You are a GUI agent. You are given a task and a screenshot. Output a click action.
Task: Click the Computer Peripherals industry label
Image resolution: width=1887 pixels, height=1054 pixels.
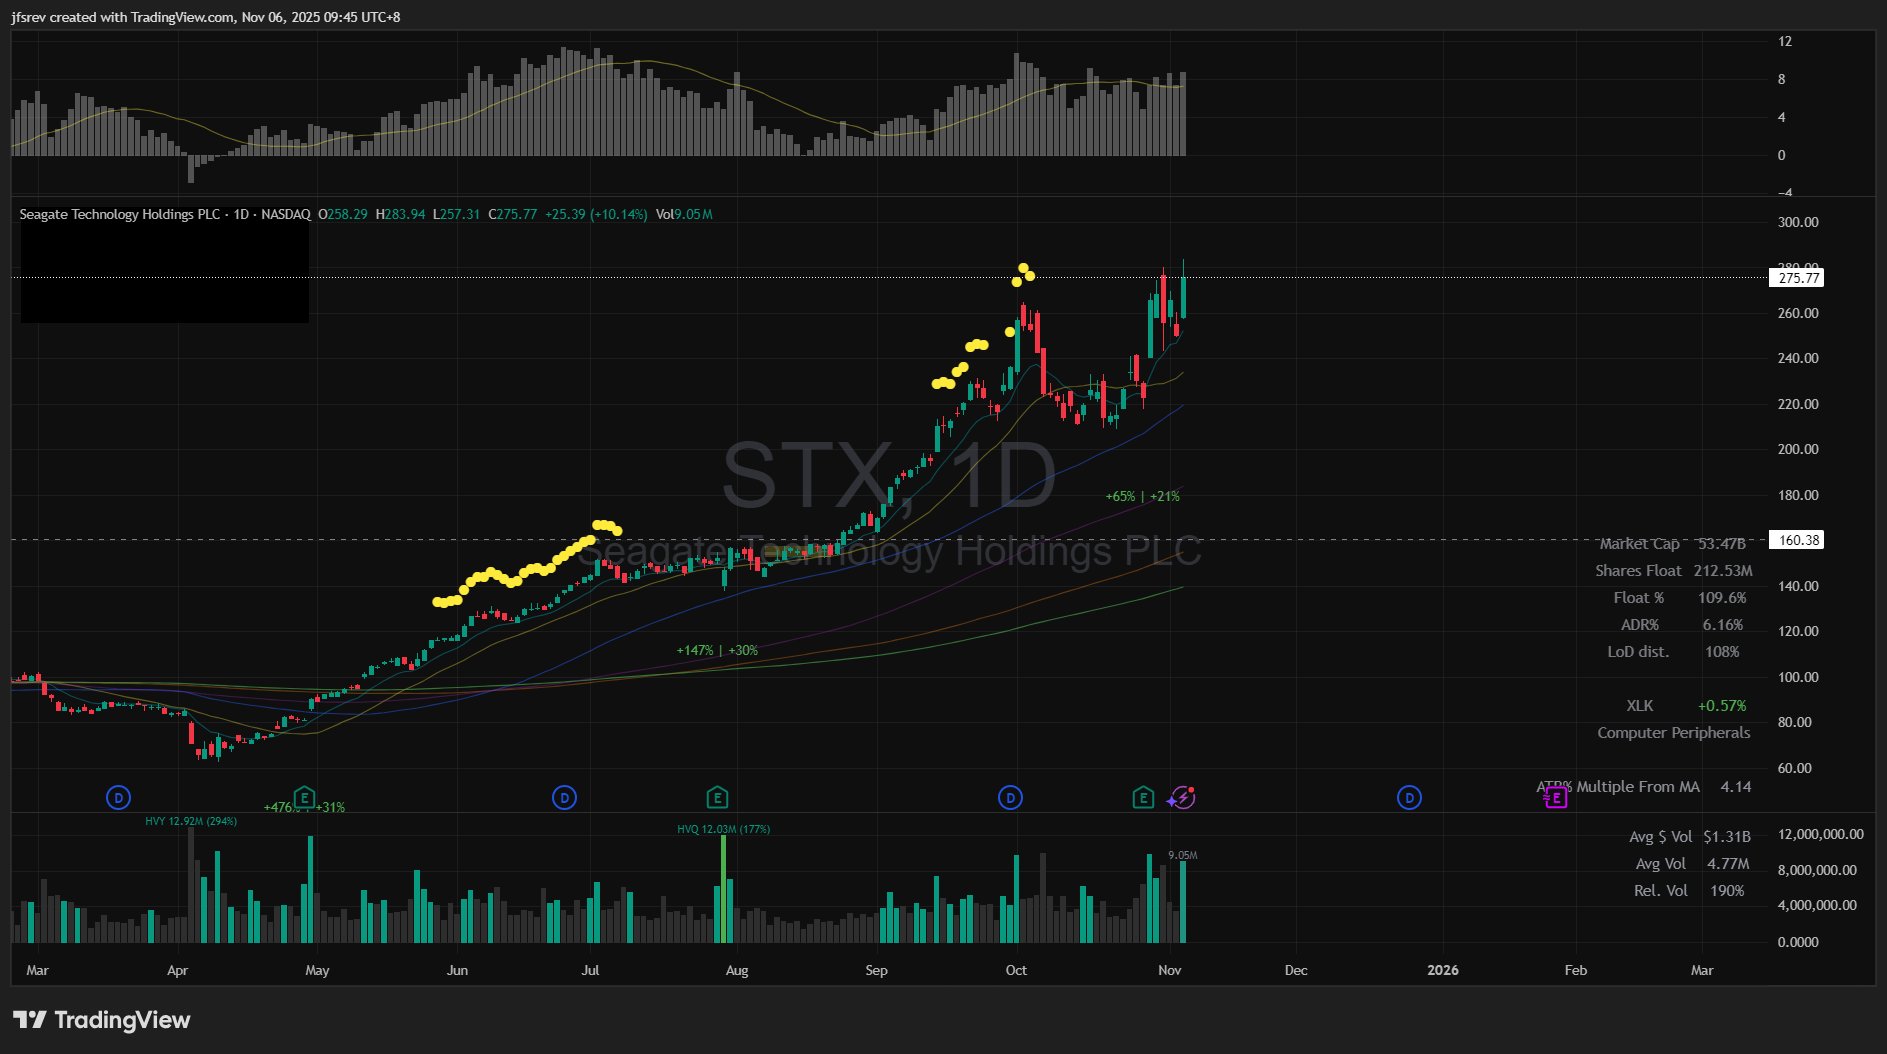[x=1674, y=733]
